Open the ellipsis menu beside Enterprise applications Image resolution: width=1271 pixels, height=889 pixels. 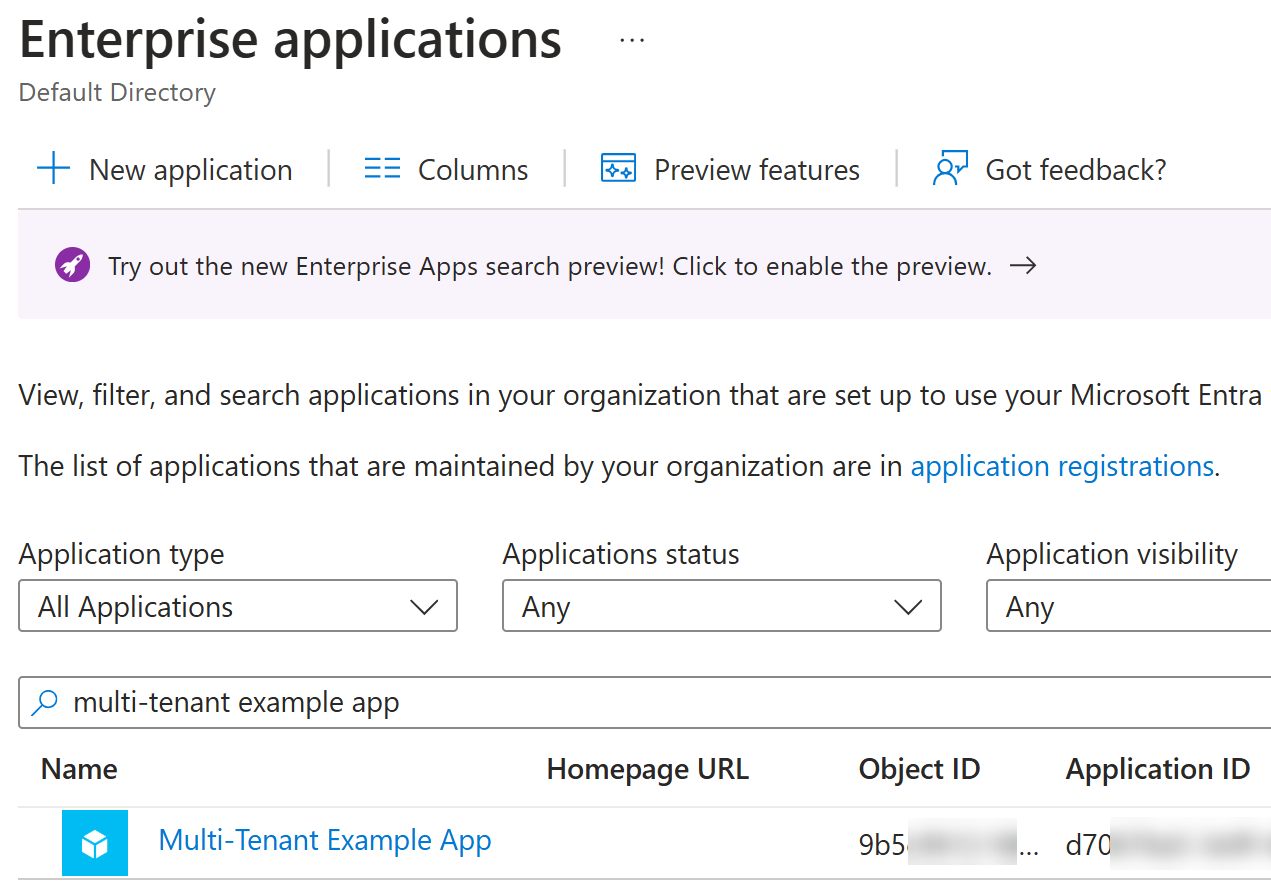click(632, 41)
